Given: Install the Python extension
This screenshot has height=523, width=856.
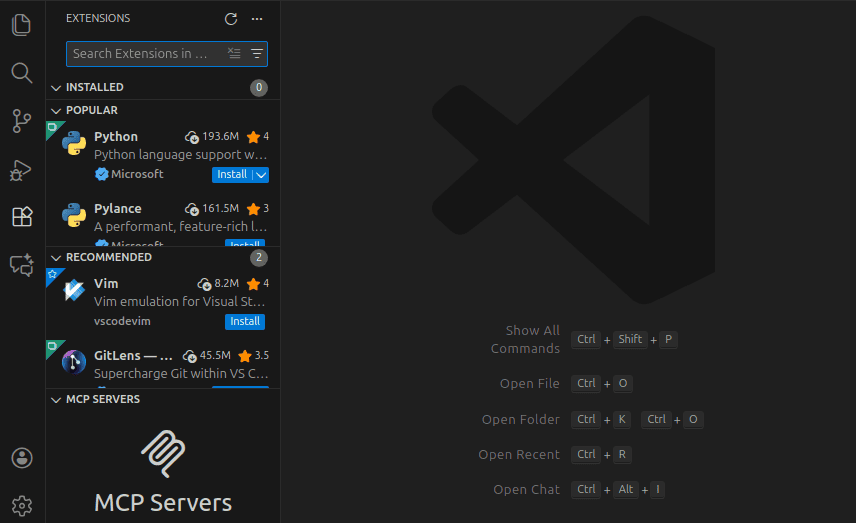Looking at the screenshot, I should (x=232, y=175).
